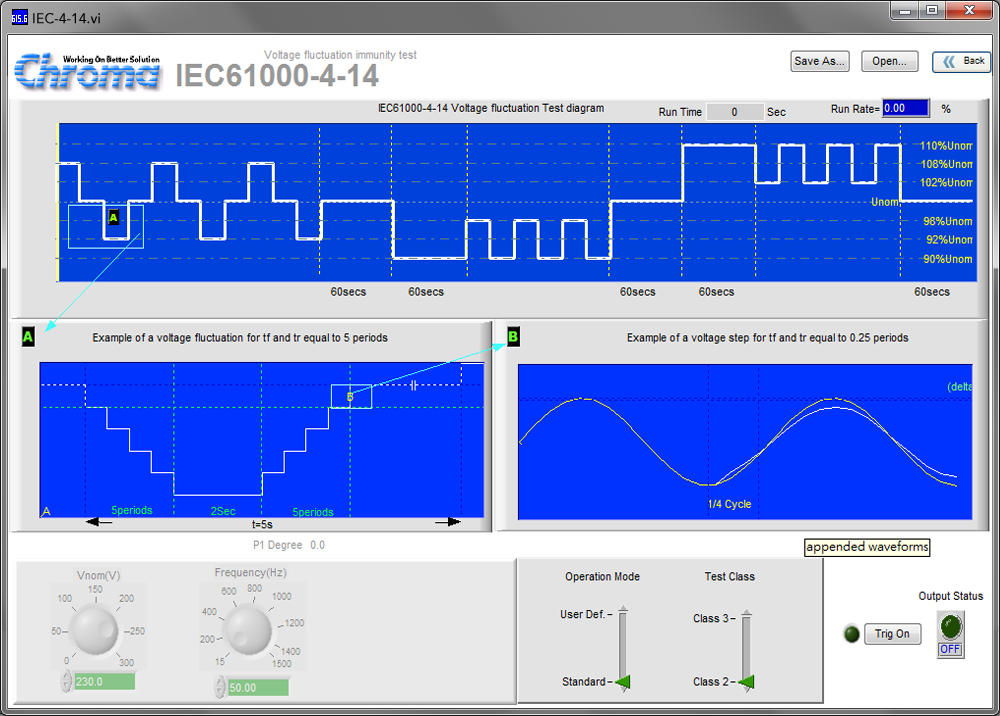Click the t=5s label below graph A
The image size is (1000, 716).
[x=262, y=524]
